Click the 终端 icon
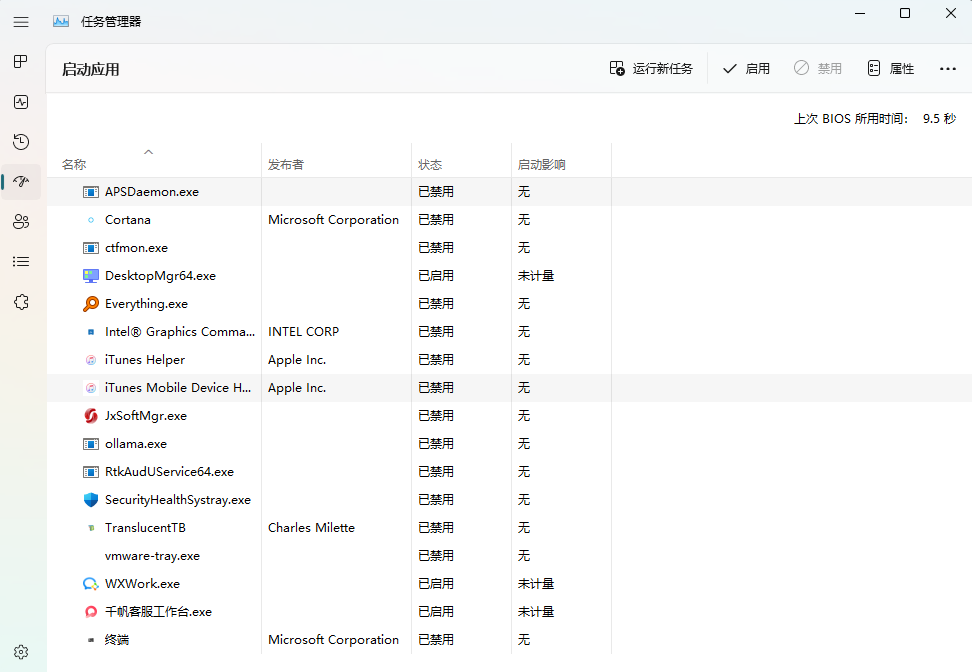The height and width of the screenshot is (672, 972). (x=91, y=640)
